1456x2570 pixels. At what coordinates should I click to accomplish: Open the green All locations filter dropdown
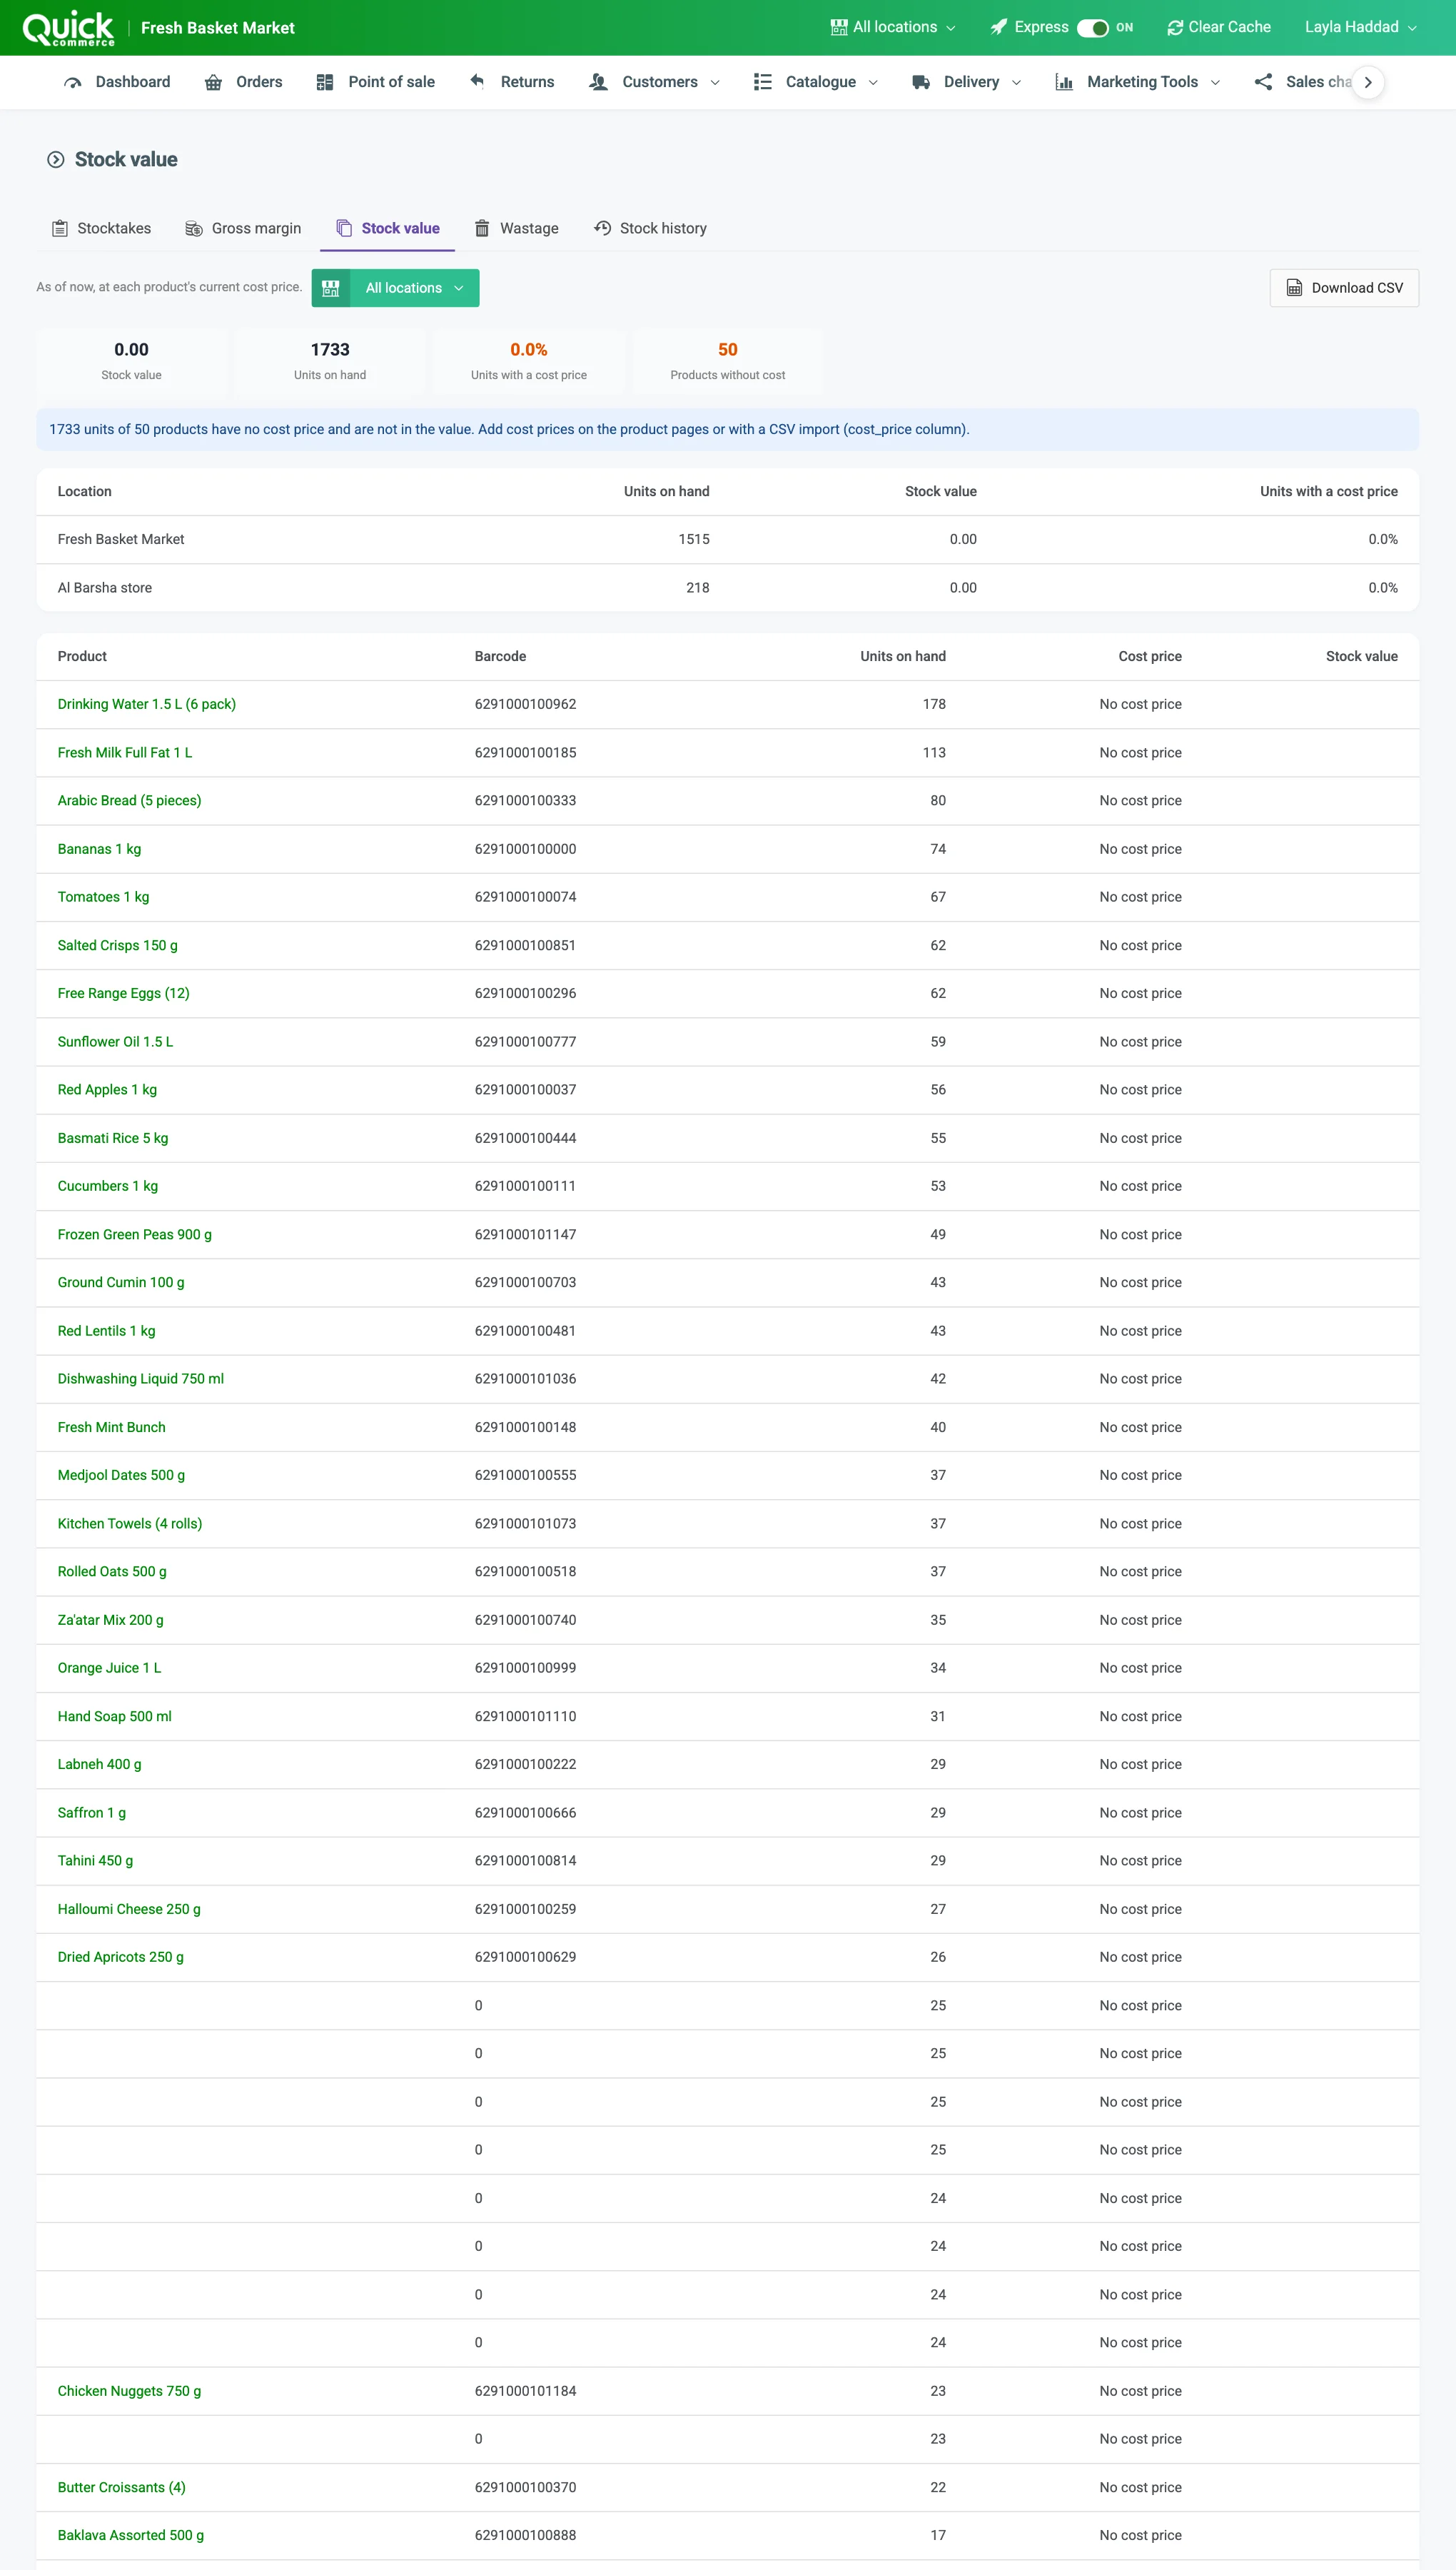click(395, 288)
